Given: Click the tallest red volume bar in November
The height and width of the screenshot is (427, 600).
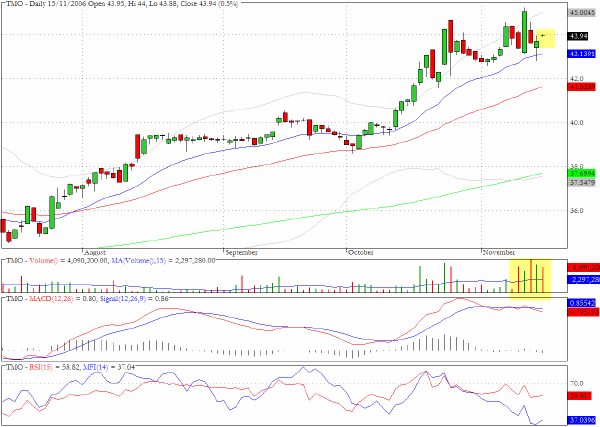Looking at the screenshot, I should point(531,276).
